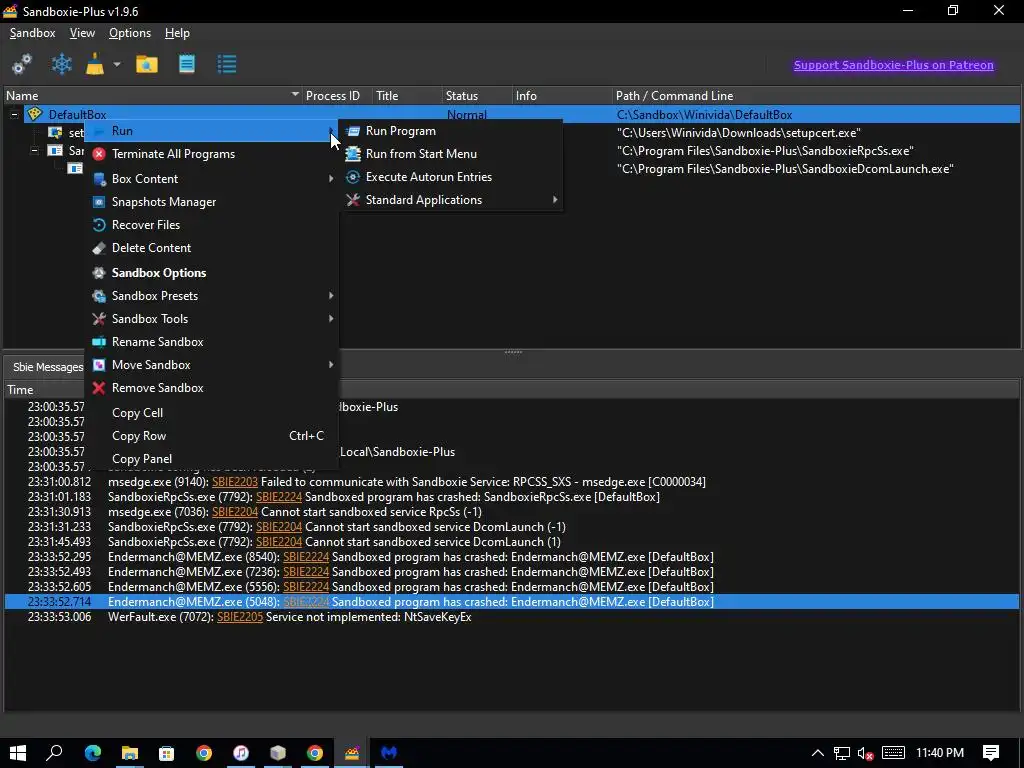
Task: Open SBIE2224 link in Endermanch (8540) row
Action: [x=306, y=557]
